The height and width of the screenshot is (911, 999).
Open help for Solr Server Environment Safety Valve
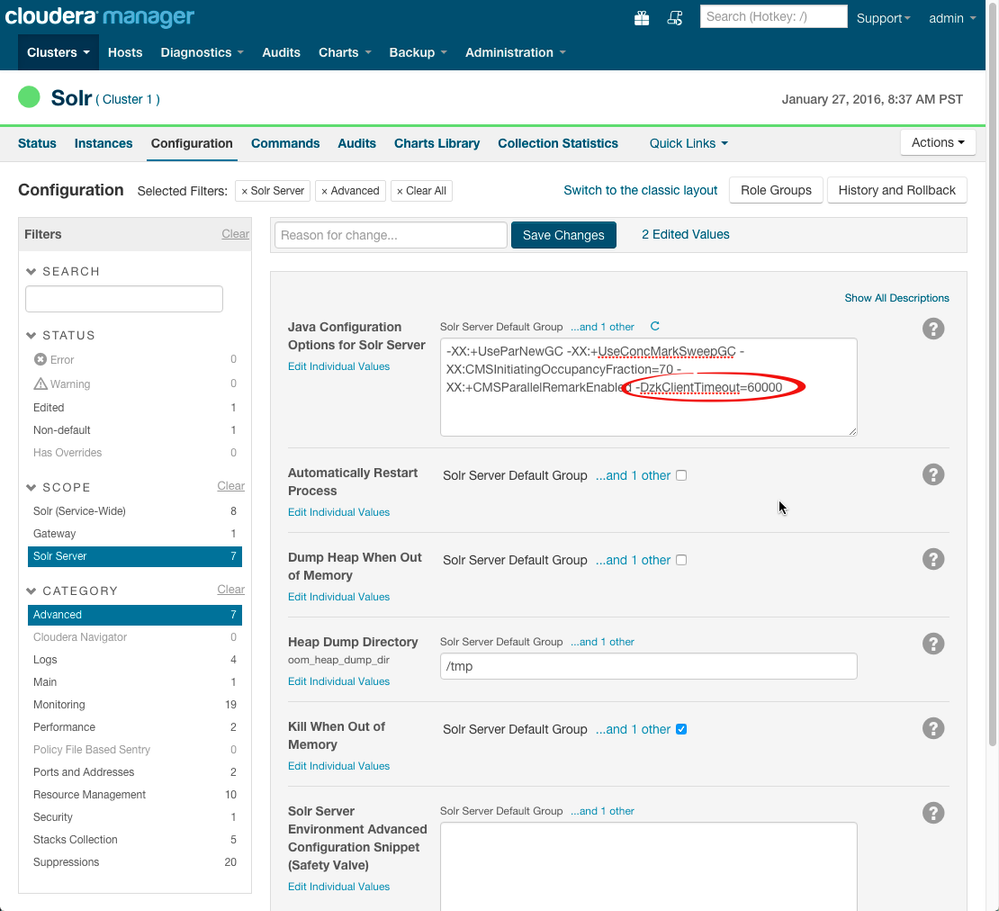933,813
